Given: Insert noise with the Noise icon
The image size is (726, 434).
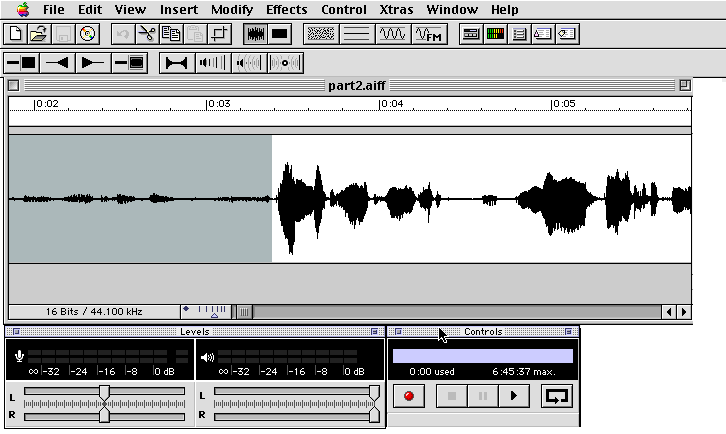Looking at the screenshot, I should (320, 34).
